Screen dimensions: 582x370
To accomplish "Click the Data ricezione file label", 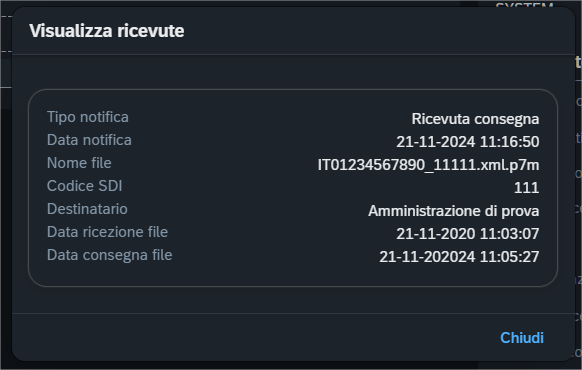I will 107,232.
